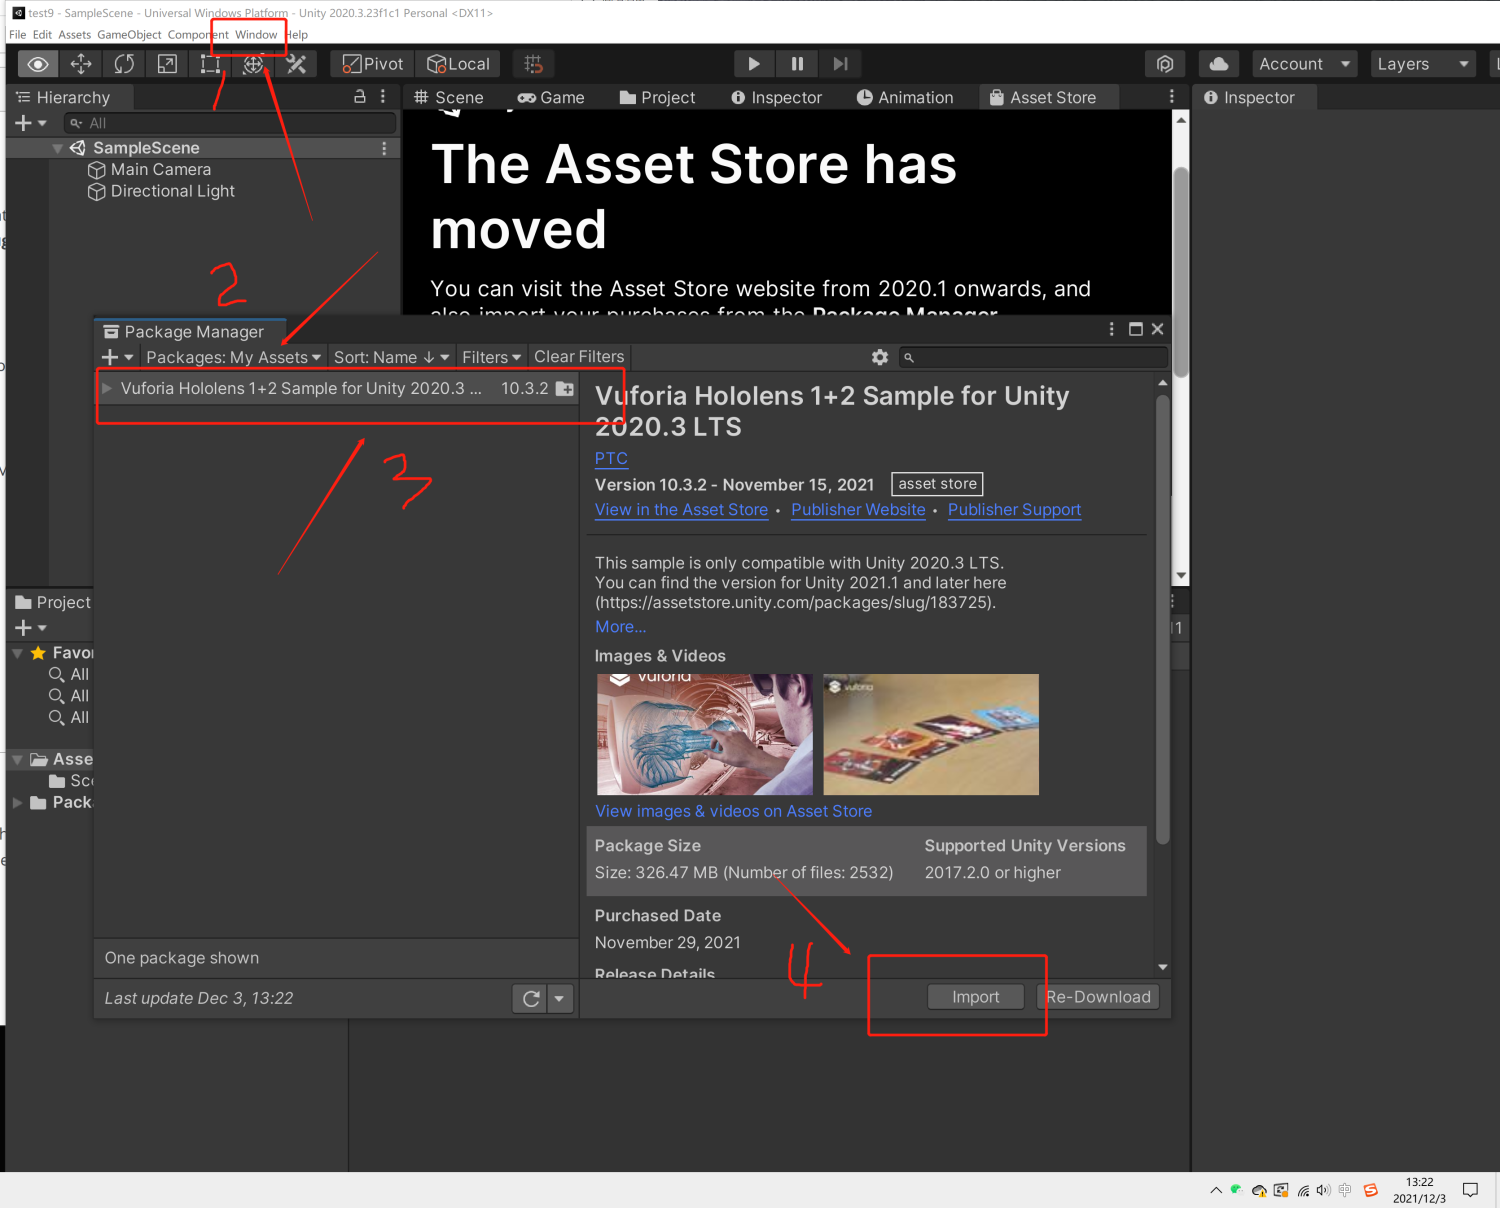The width and height of the screenshot is (1500, 1208).
Task: Open Publisher Website link
Action: (x=858, y=510)
